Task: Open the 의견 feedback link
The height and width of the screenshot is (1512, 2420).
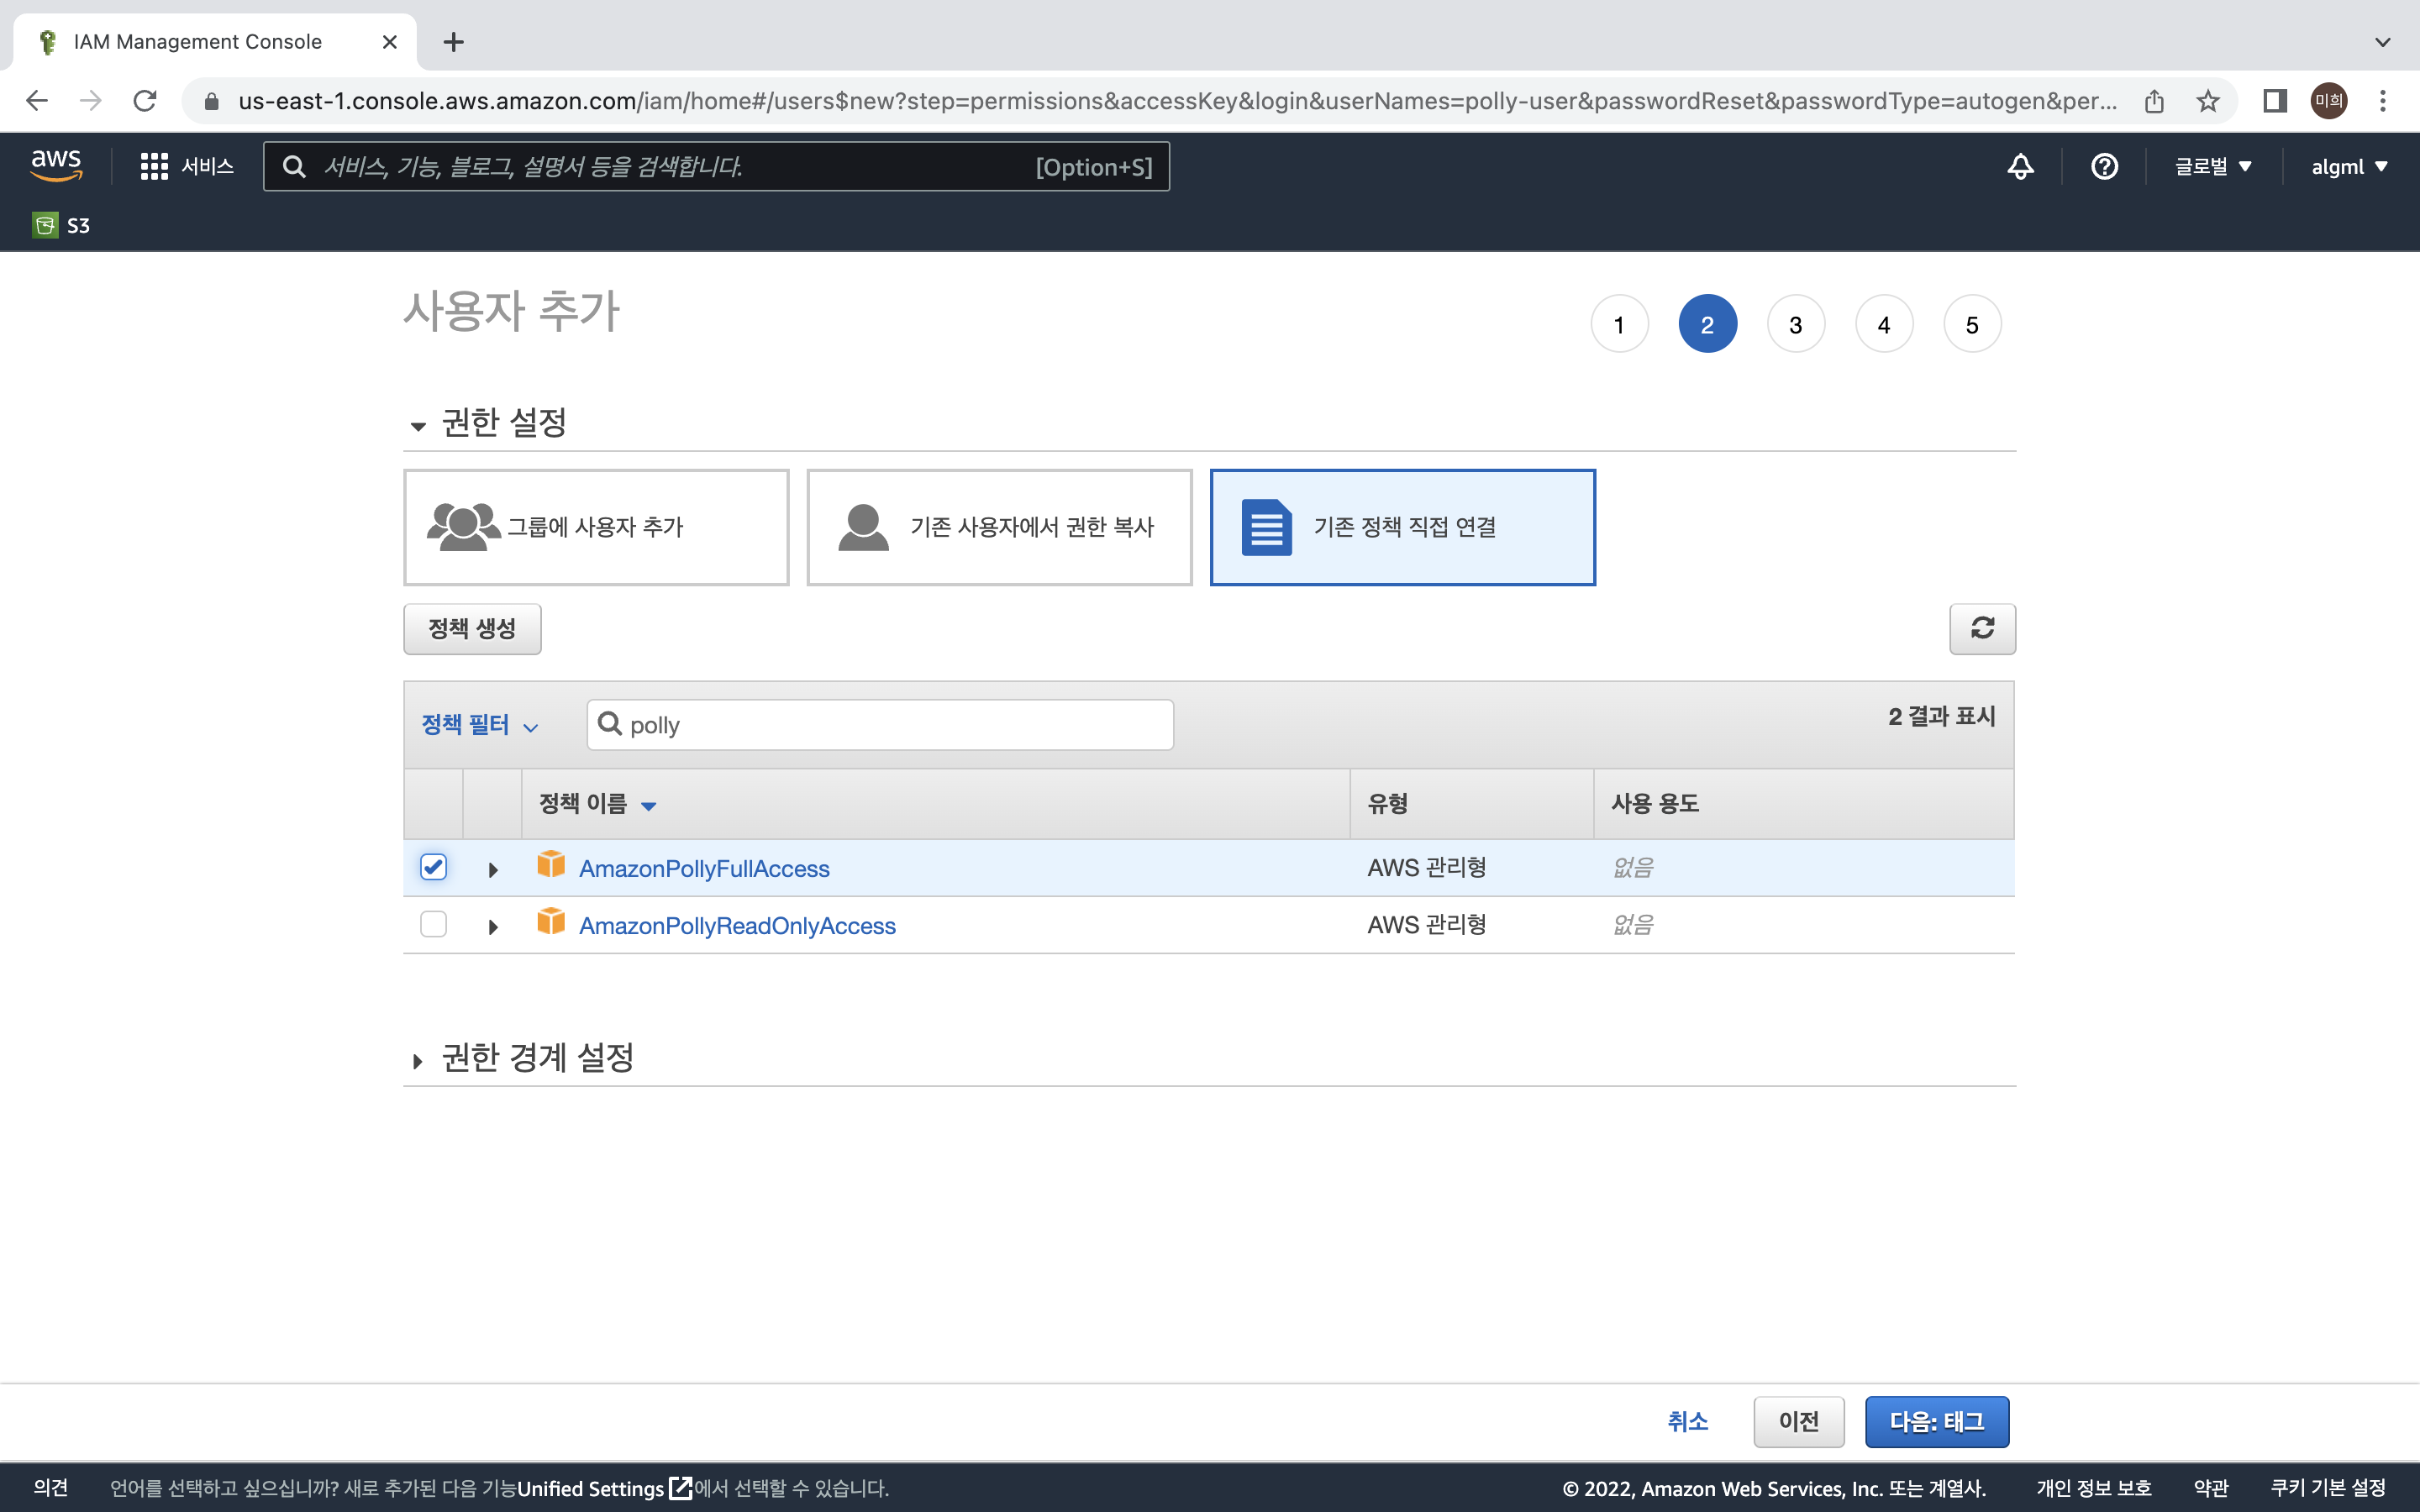Action: pos(51,1487)
